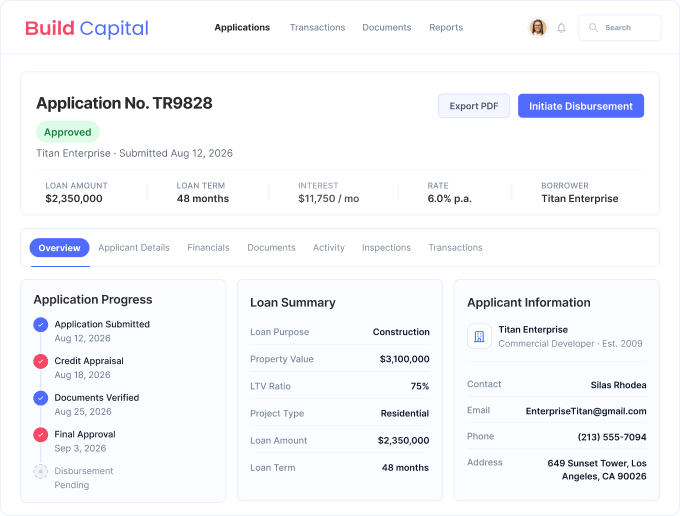
Task: Click the Export PDF button
Action: 474,106
